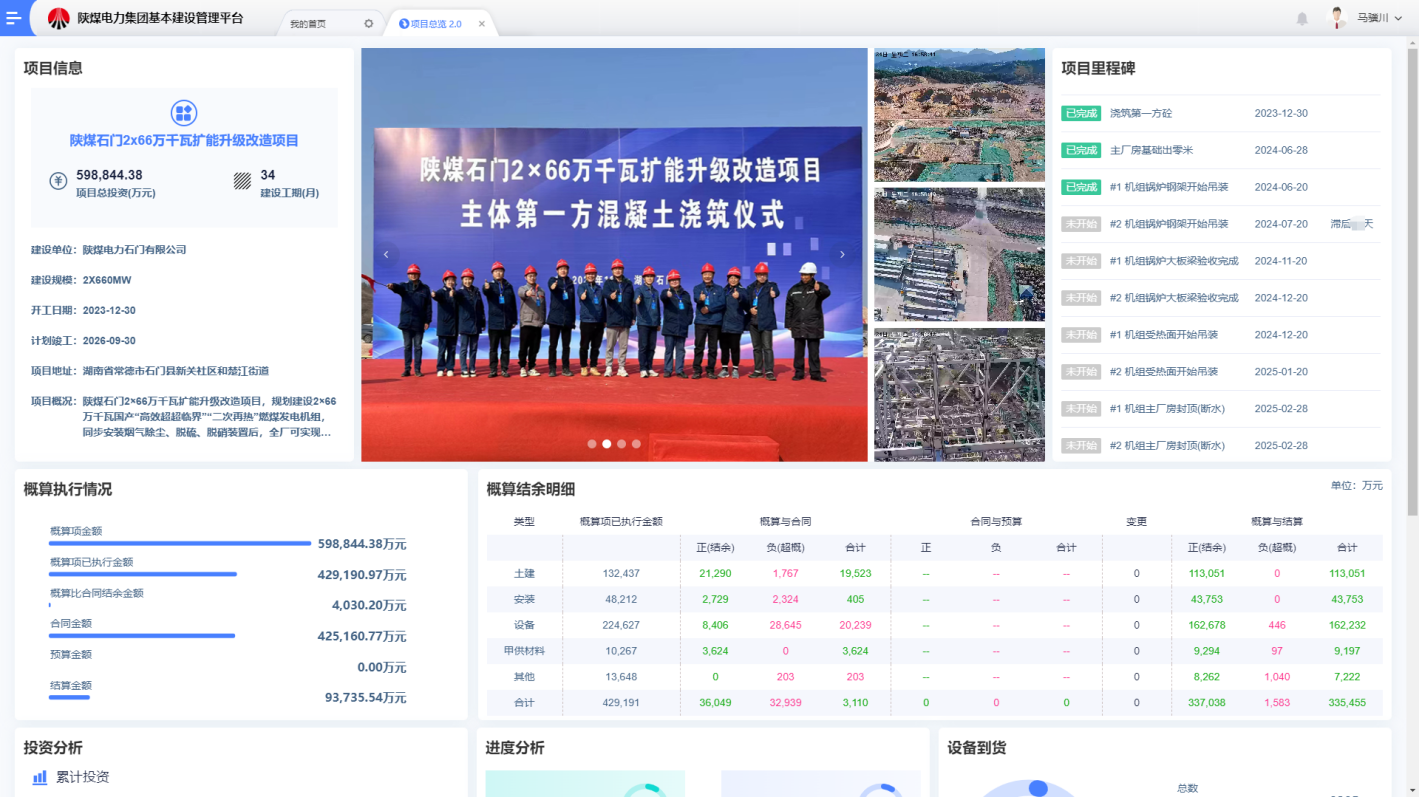The height and width of the screenshot is (797, 1419).
Task: Open the notification bell
Action: pyautogui.click(x=1302, y=18)
